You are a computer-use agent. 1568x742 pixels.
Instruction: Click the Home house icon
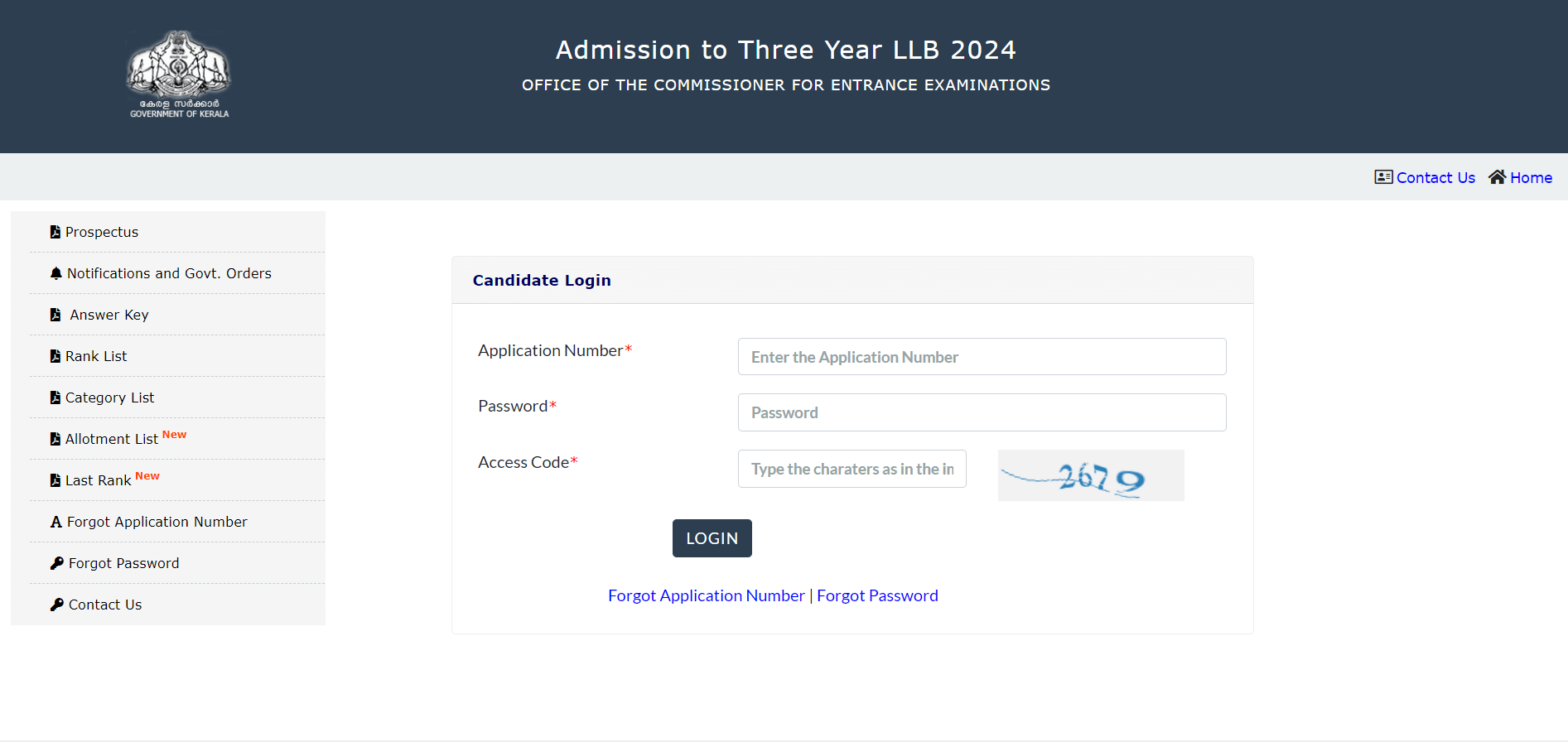(1496, 176)
